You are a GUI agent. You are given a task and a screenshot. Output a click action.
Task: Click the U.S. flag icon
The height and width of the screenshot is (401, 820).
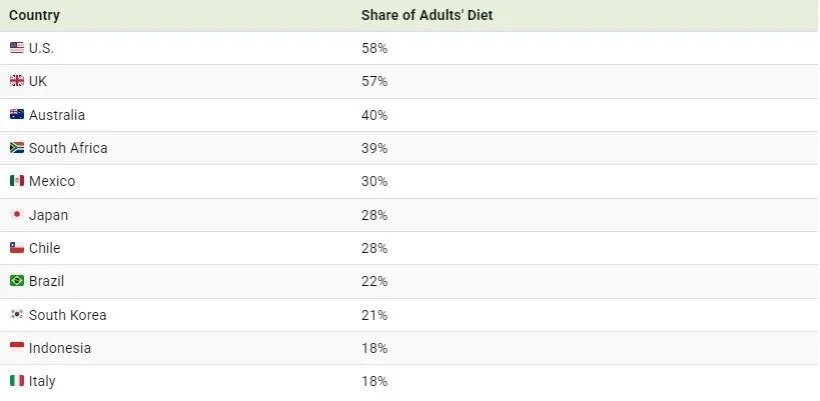17,48
